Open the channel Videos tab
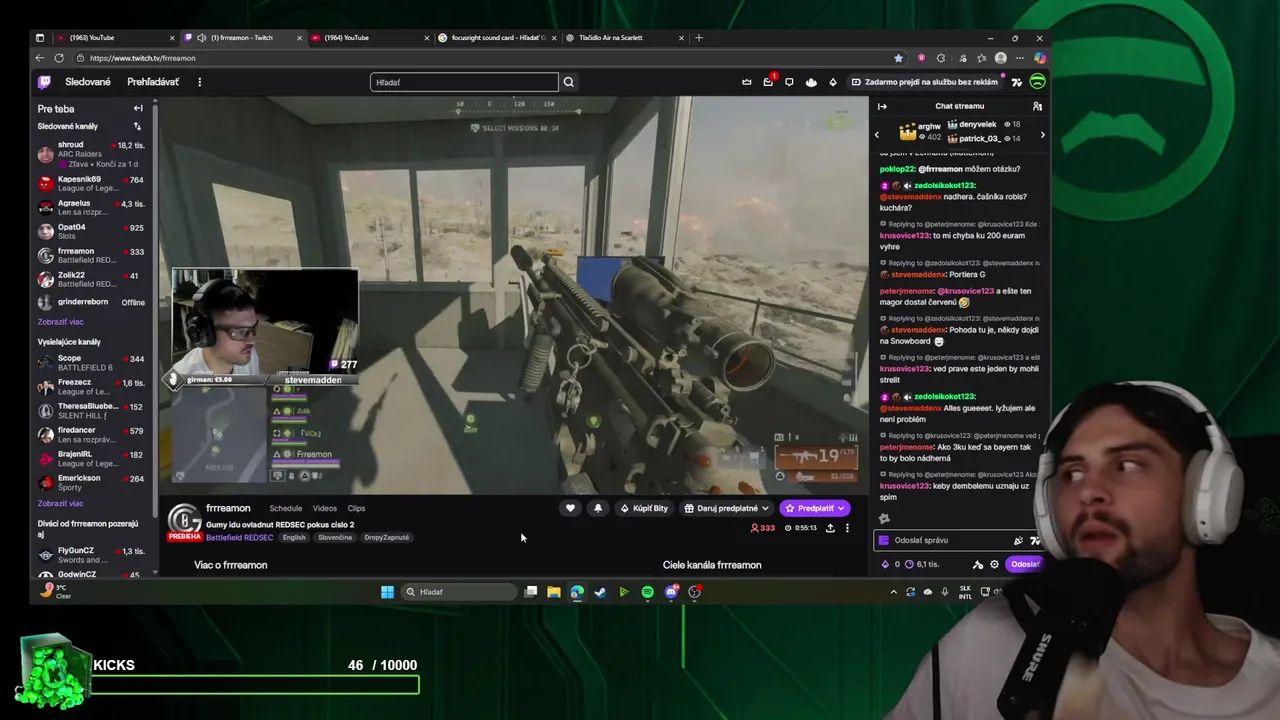This screenshot has width=1280, height=720. (325, 508)
